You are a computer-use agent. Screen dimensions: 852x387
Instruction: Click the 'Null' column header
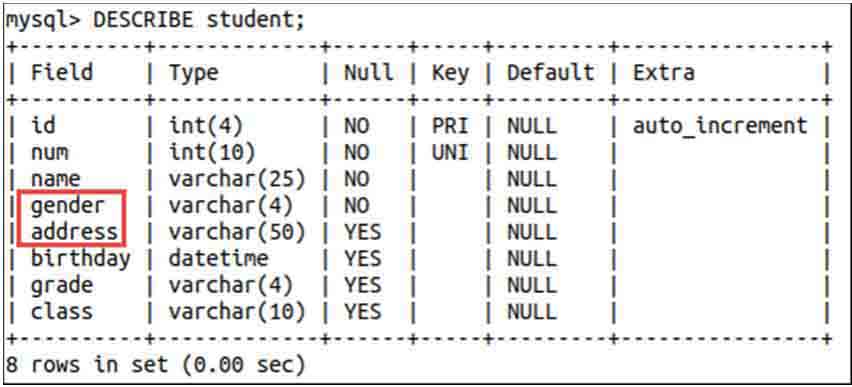point(368,72)
